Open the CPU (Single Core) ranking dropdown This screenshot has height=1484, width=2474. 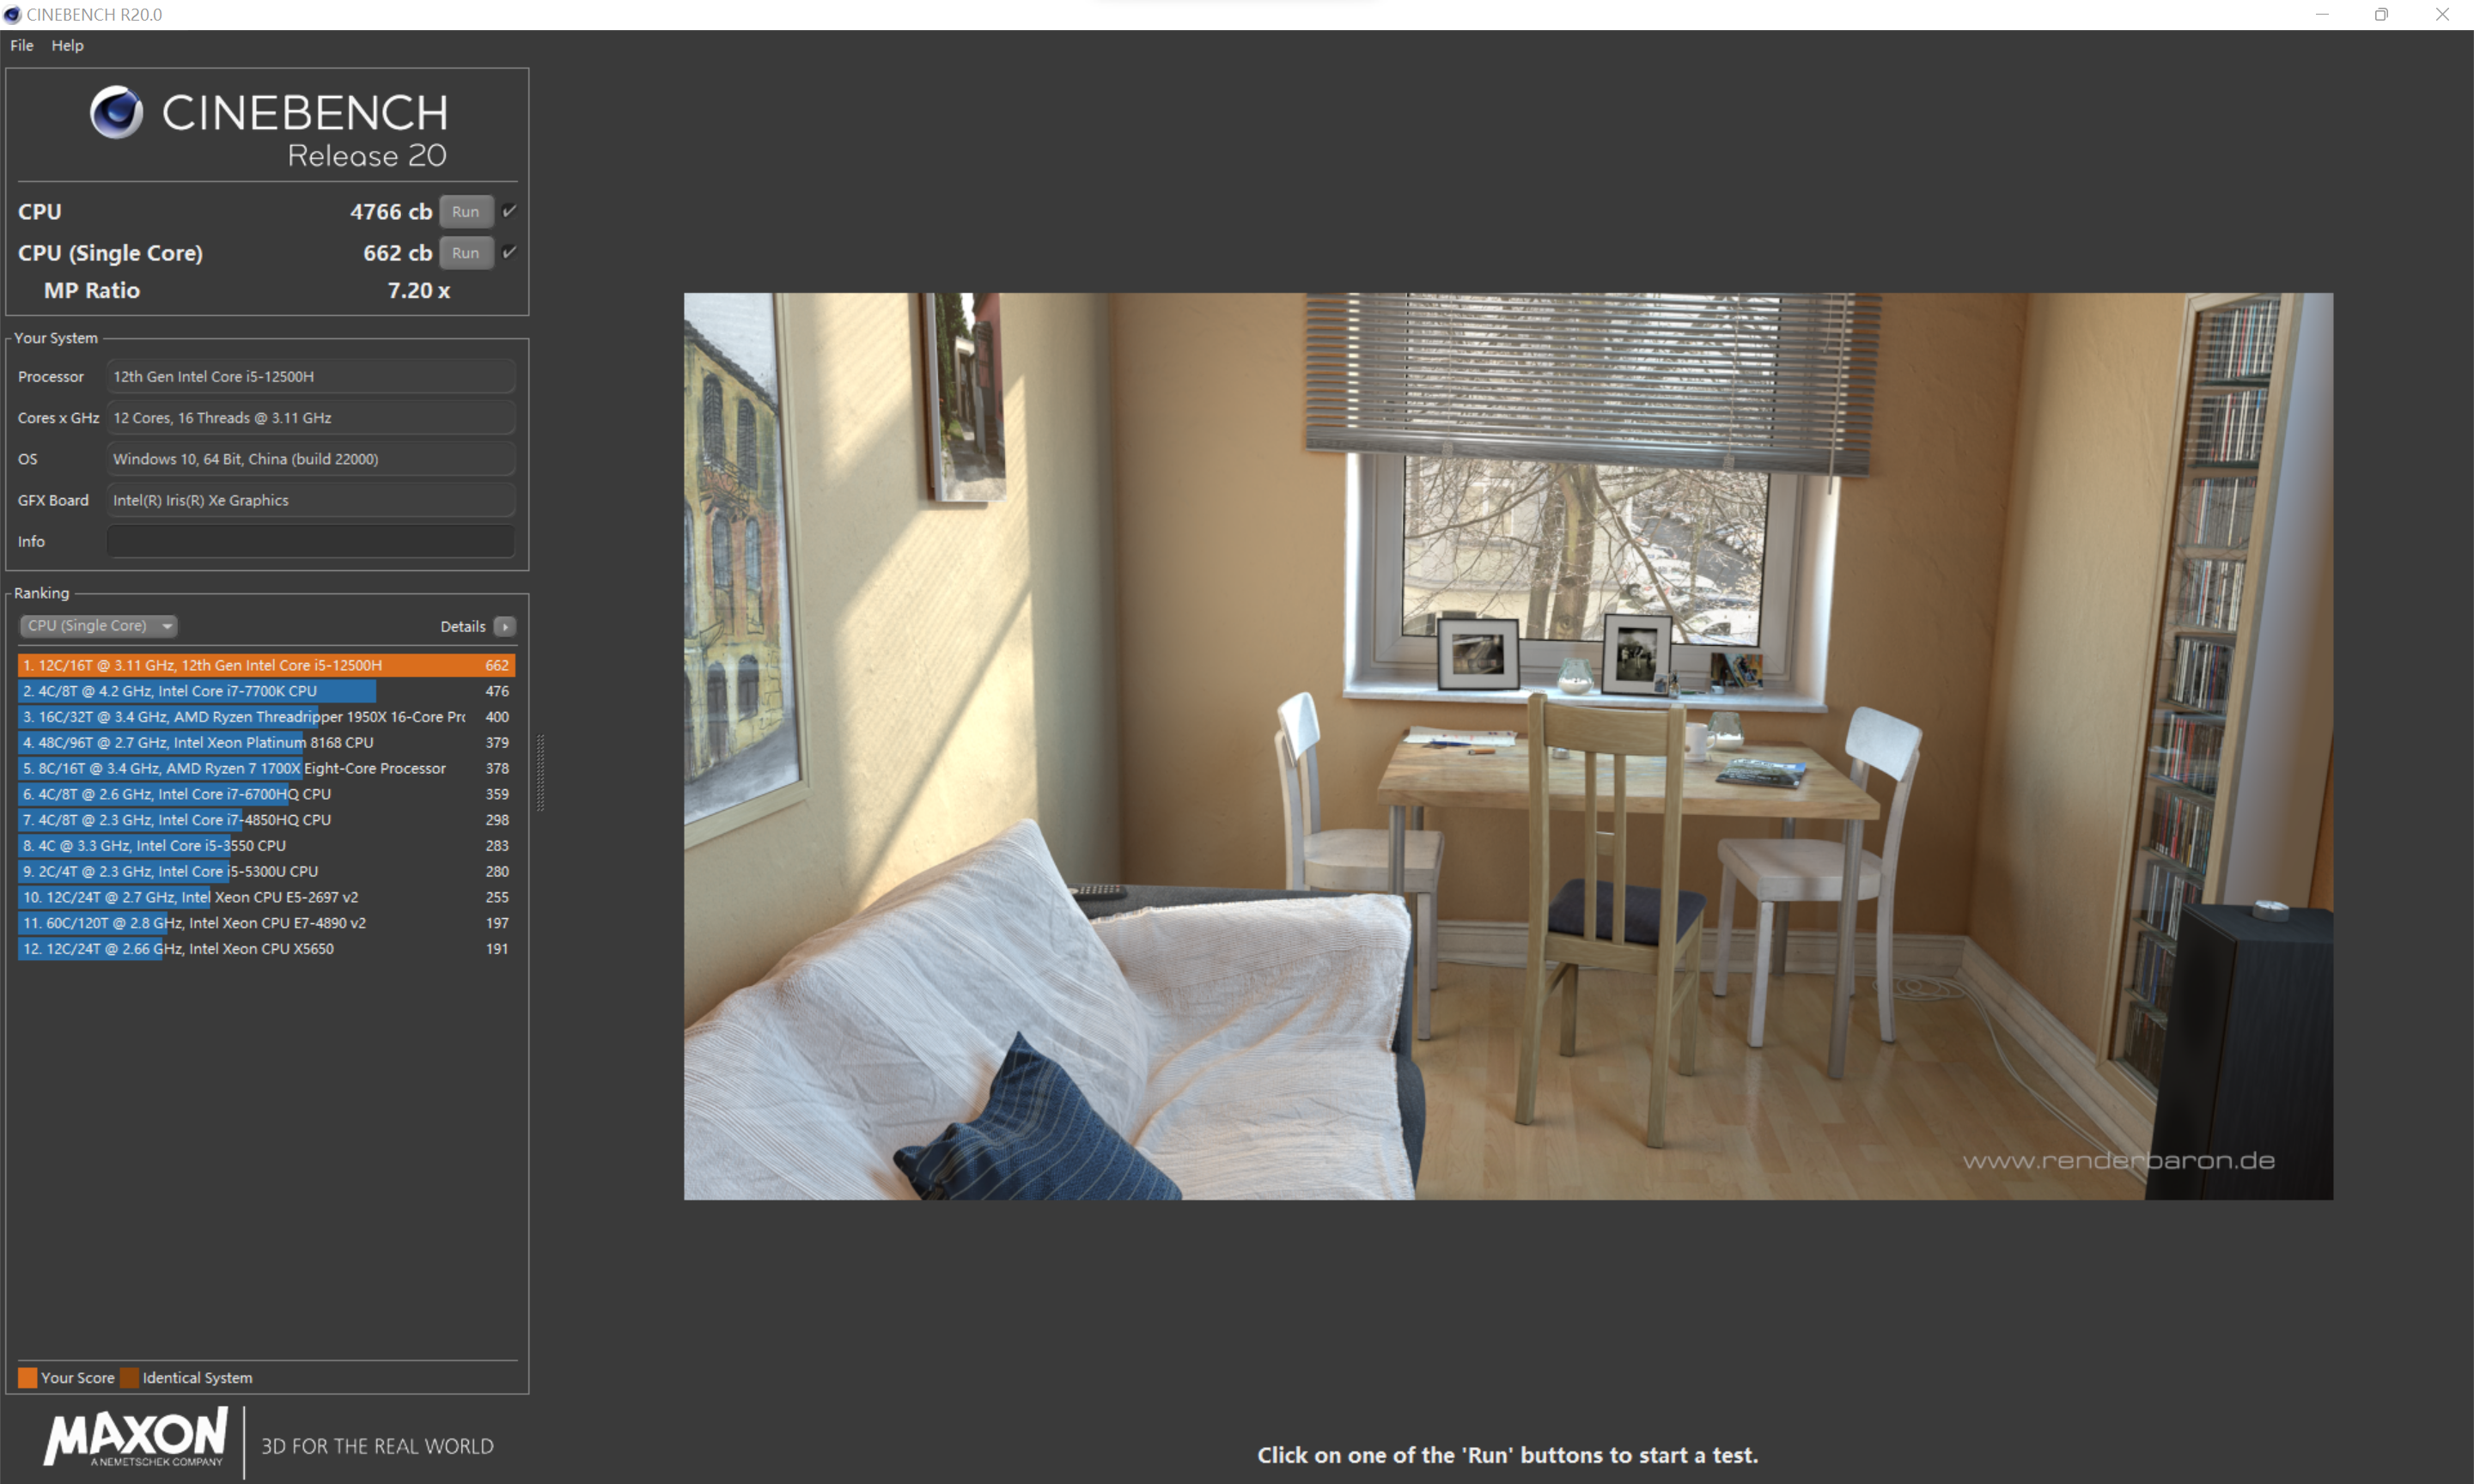(97, 626)
